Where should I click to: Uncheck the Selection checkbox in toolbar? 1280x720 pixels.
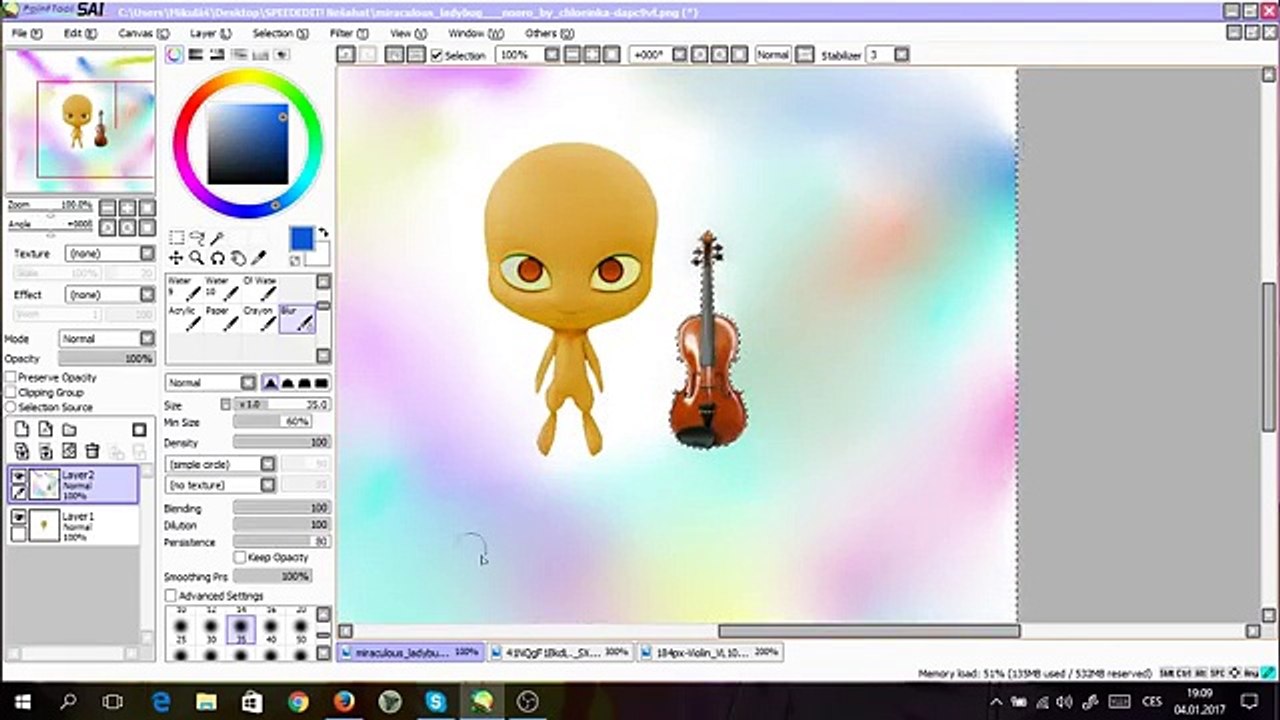(437, 55)
